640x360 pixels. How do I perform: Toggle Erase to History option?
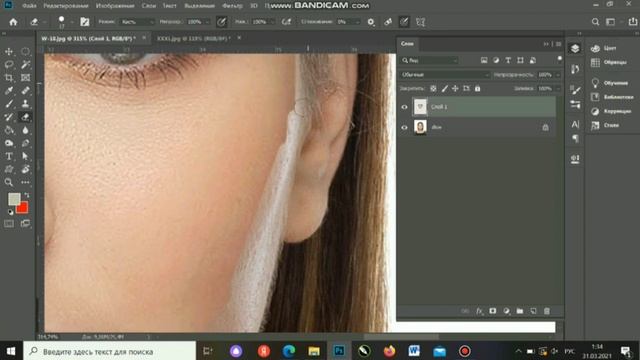click(388, 22)
